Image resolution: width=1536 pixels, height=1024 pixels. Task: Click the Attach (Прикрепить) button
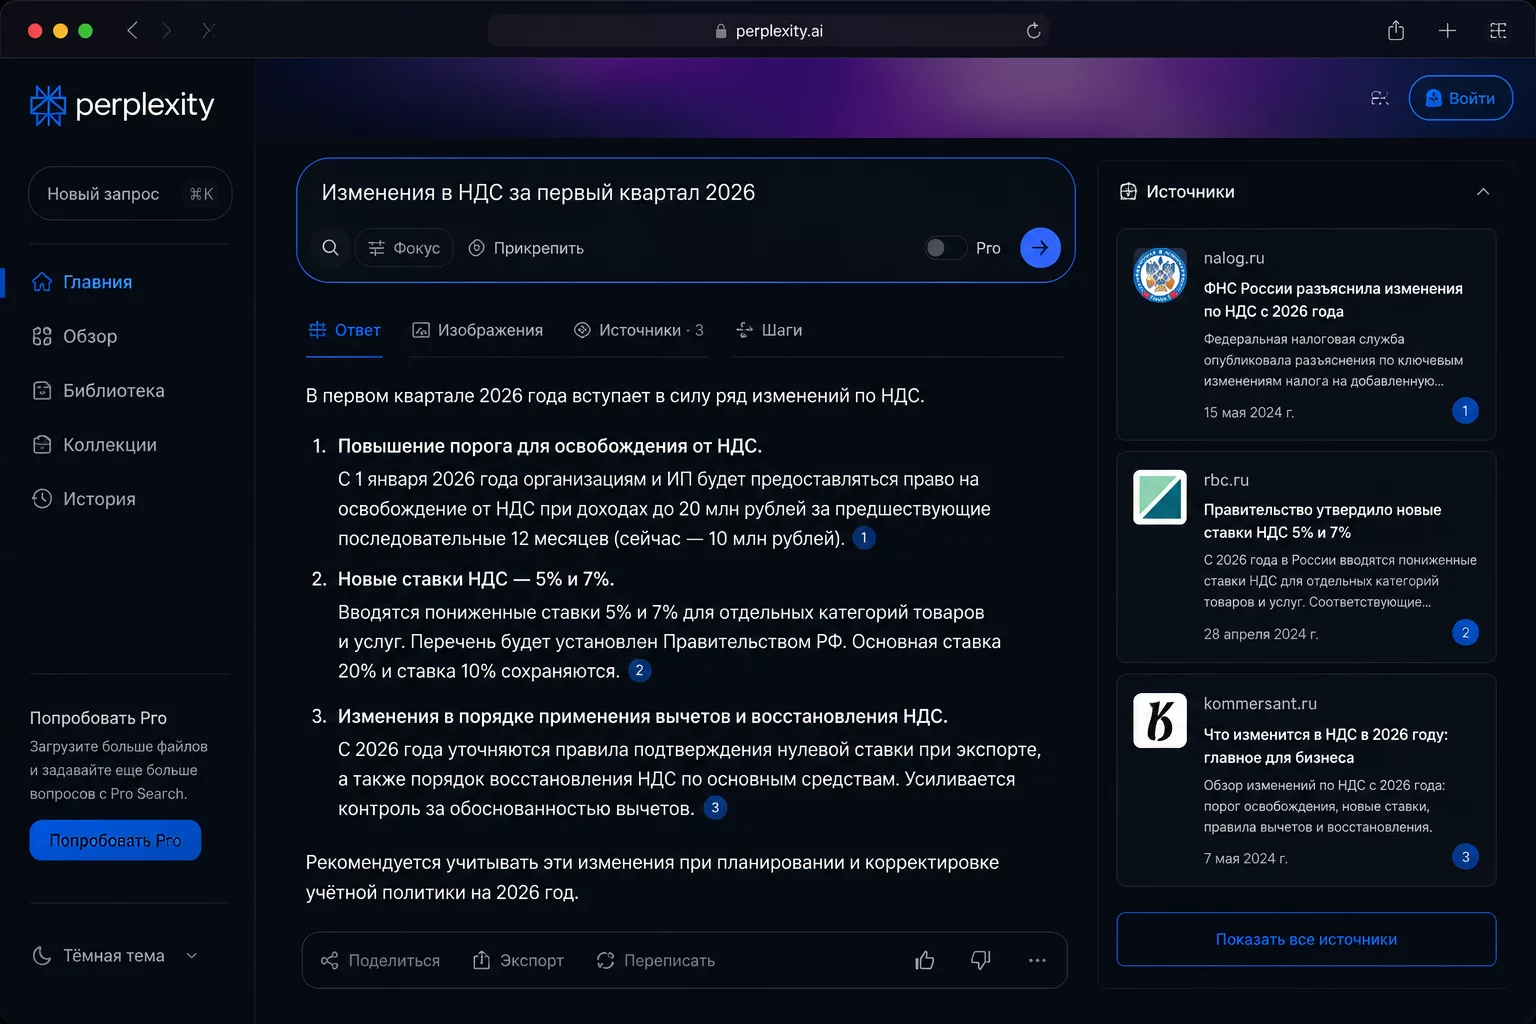[x=526, y=248]
